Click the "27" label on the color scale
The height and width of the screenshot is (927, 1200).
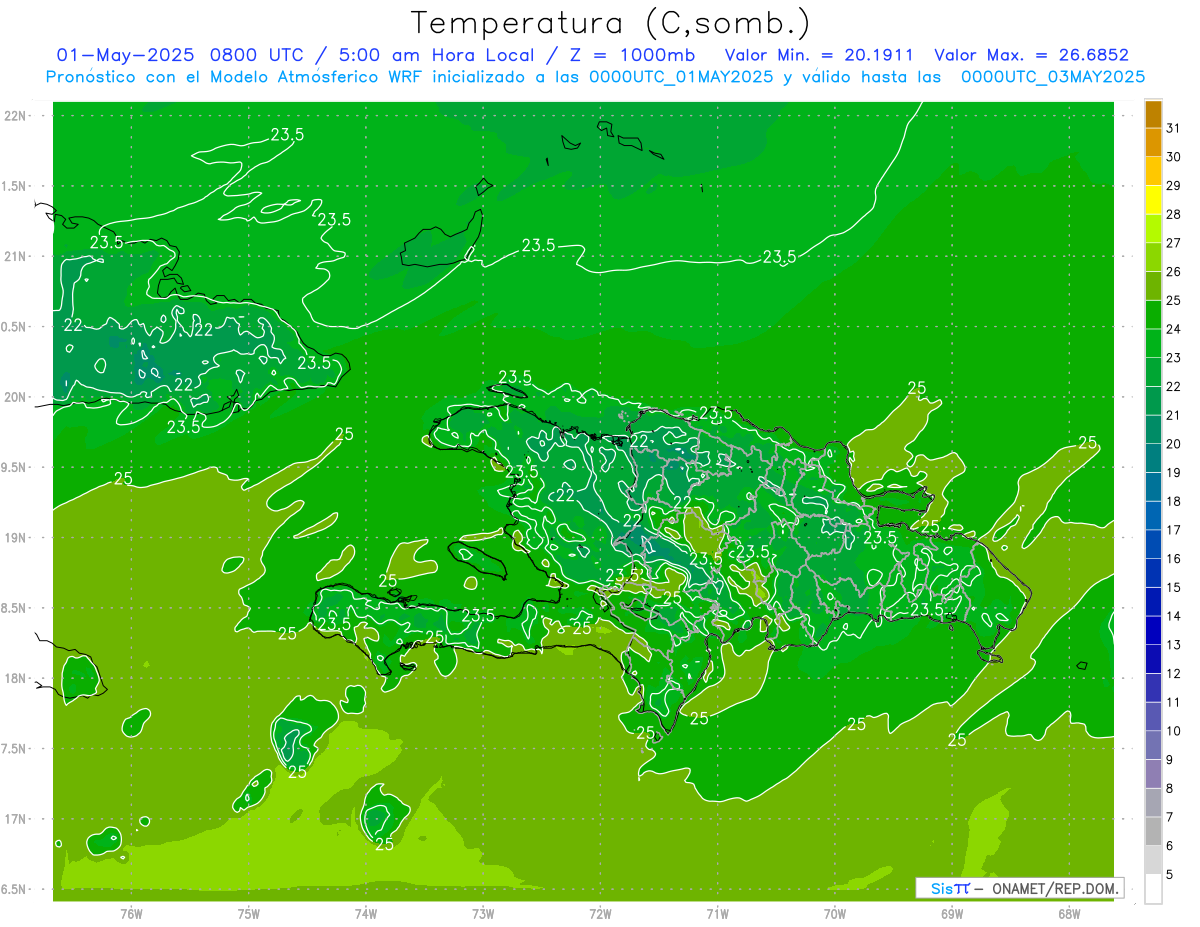point(1173,243)
